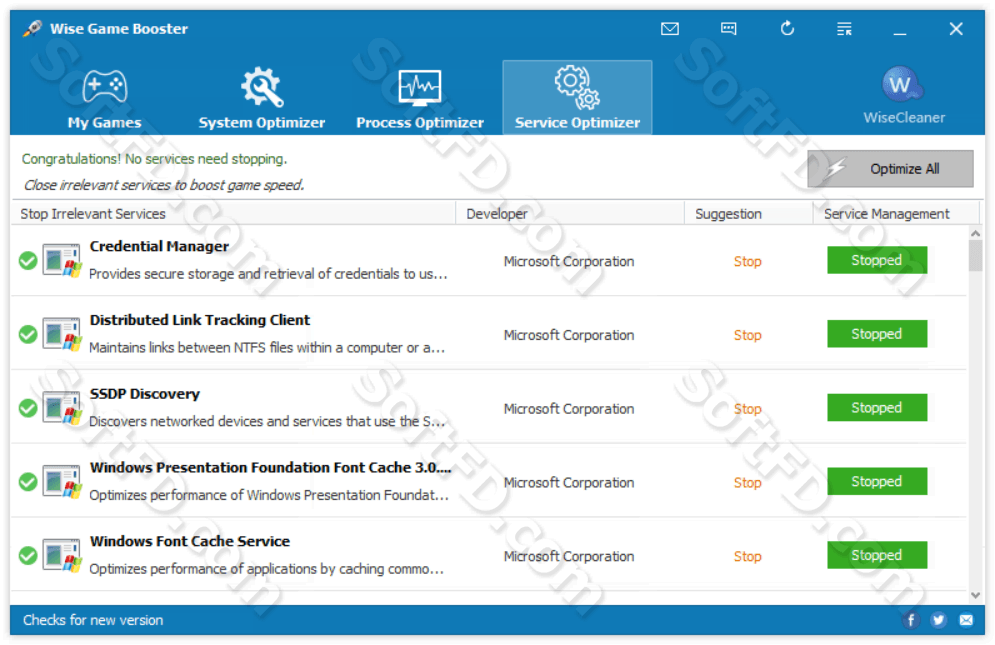This screenshot has height=645, width=995.
Task: Click green check beside Windows Font Cache Service
Action: pyautogui.click(x=28, y=555)
